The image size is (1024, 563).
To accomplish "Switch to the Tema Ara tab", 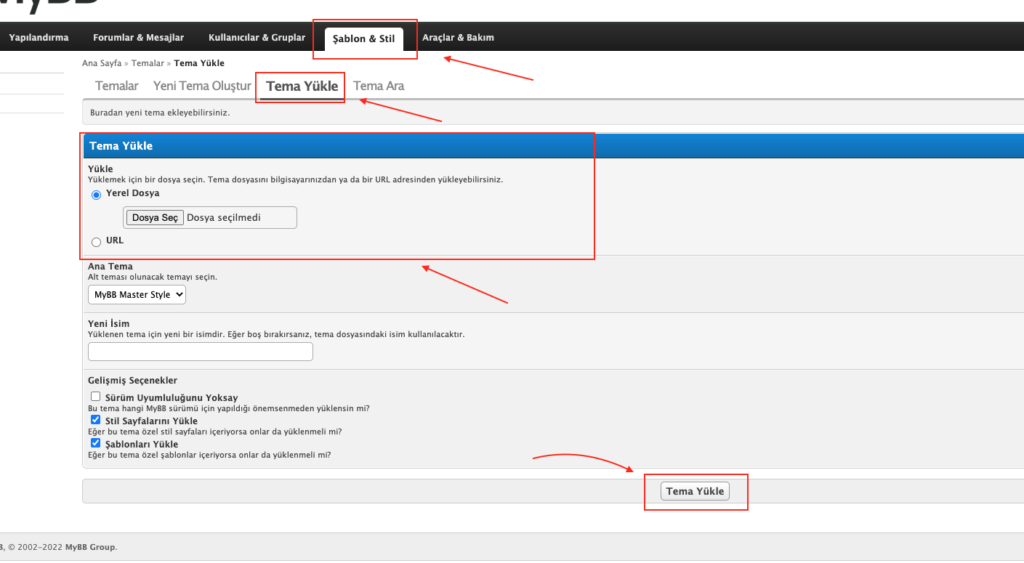I will point(379,86).
